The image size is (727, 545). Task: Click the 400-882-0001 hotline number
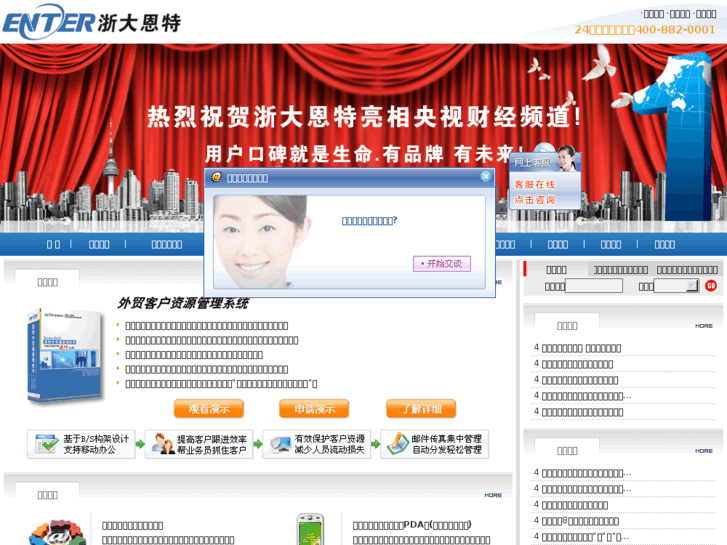tap(675, 30)
